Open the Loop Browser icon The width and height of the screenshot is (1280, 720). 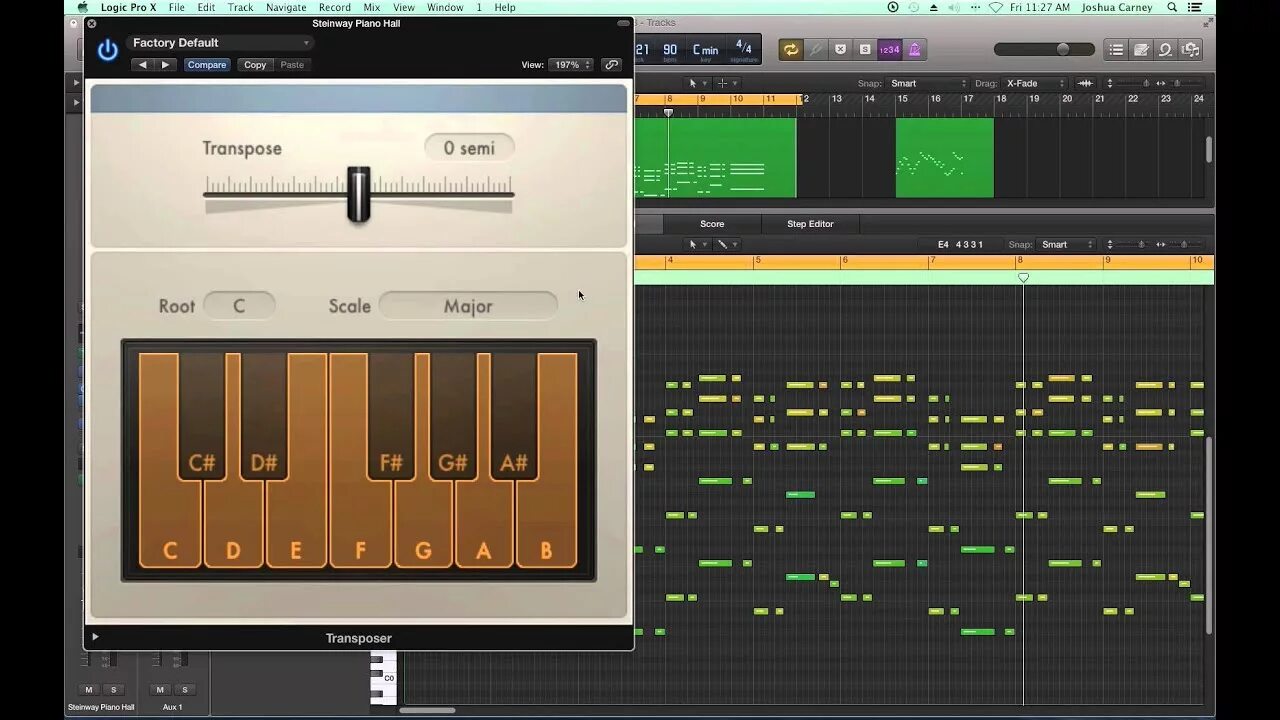click(1165, 49)
